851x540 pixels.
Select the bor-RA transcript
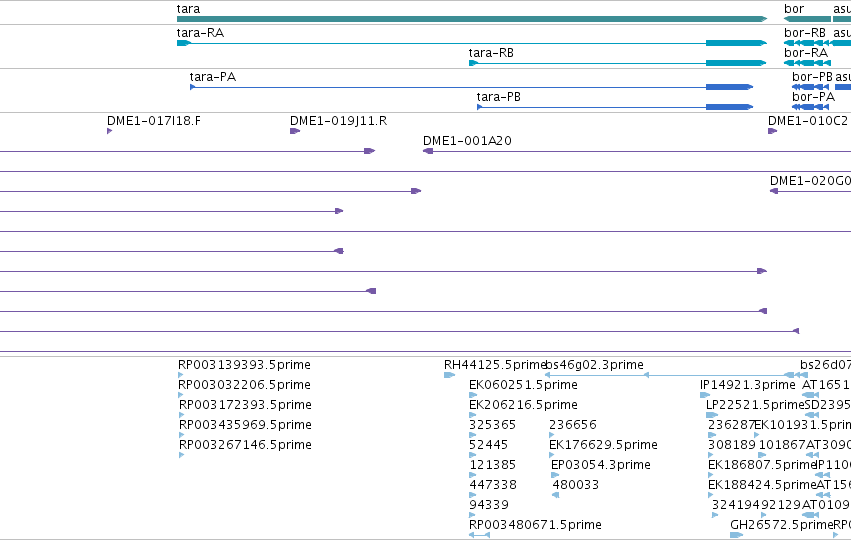pyautogui.click(x=807, y=63)
